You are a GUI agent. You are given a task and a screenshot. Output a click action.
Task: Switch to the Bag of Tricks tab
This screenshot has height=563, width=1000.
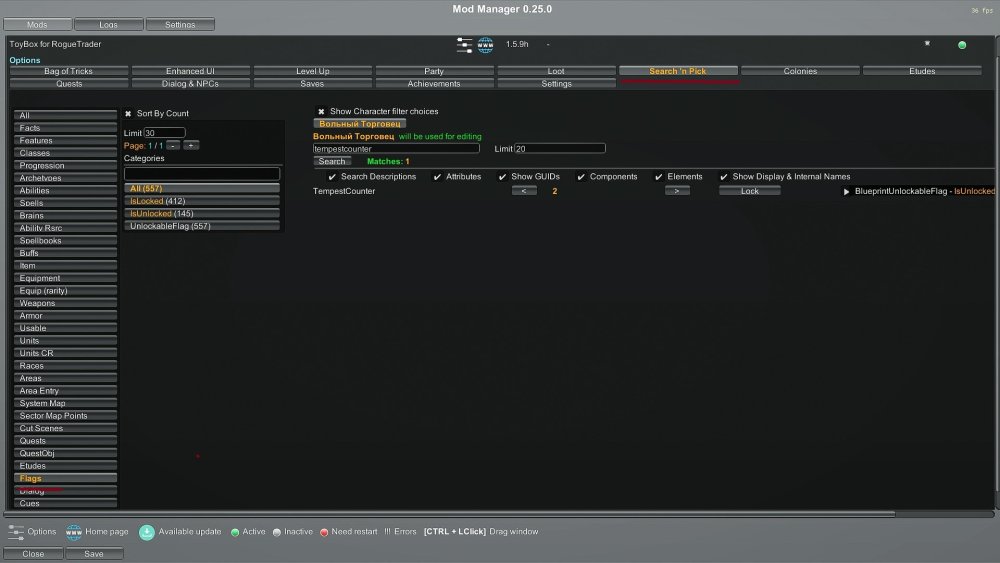coord(69,71)
